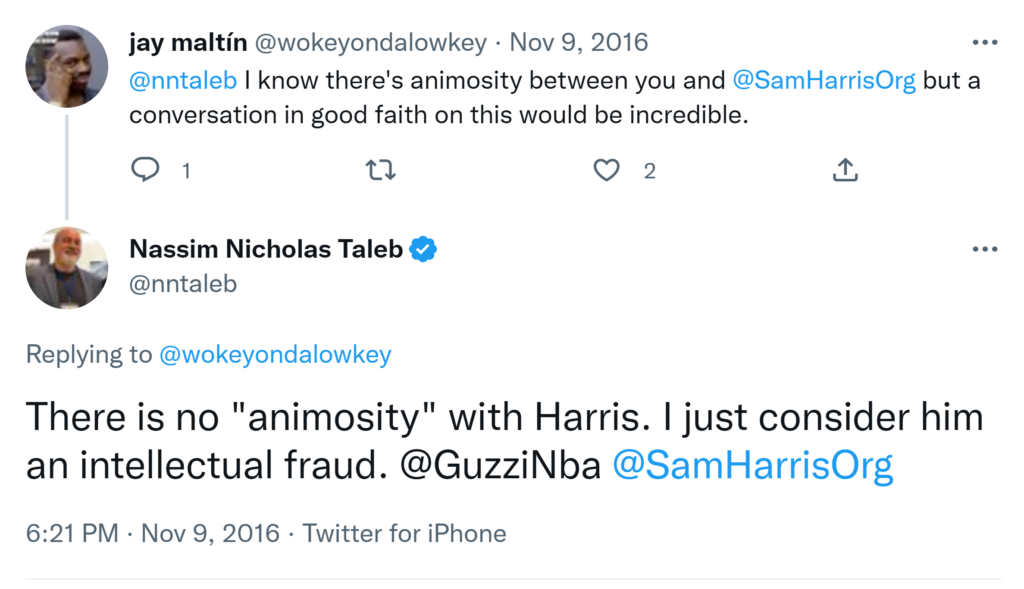The width and height of the screenshot is (1024, 589).
Task: Open more options on Taleb's tweet
Action: point(985,248)
